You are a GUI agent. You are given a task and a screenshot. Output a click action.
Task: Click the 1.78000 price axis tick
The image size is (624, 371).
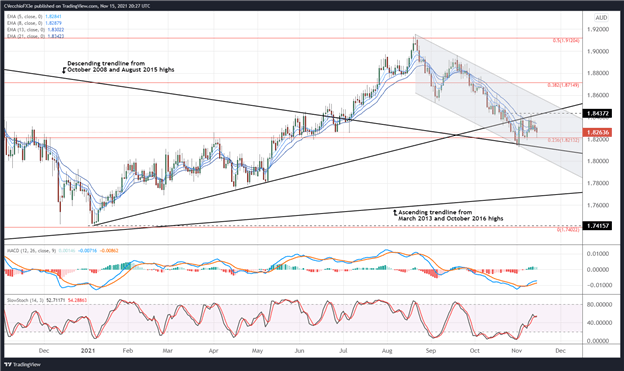pos(597,183)
